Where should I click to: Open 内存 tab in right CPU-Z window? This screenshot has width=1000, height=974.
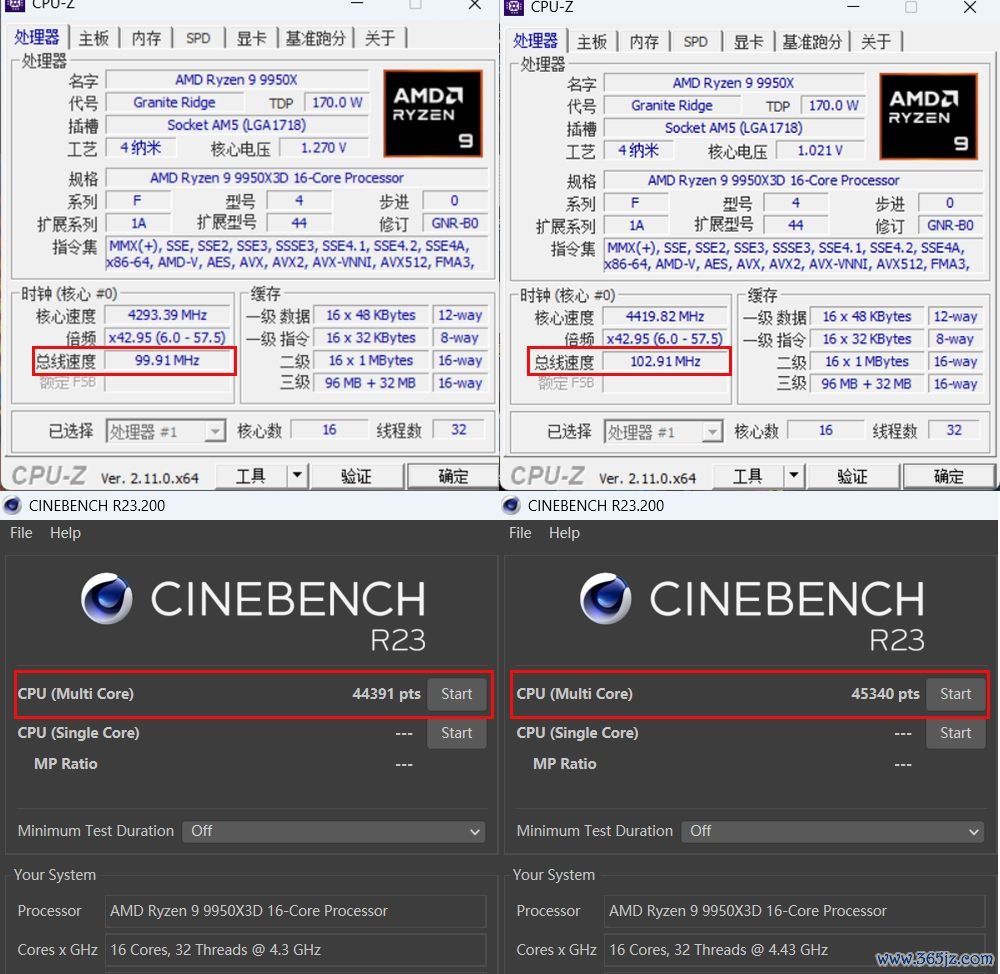pos(644,42)
